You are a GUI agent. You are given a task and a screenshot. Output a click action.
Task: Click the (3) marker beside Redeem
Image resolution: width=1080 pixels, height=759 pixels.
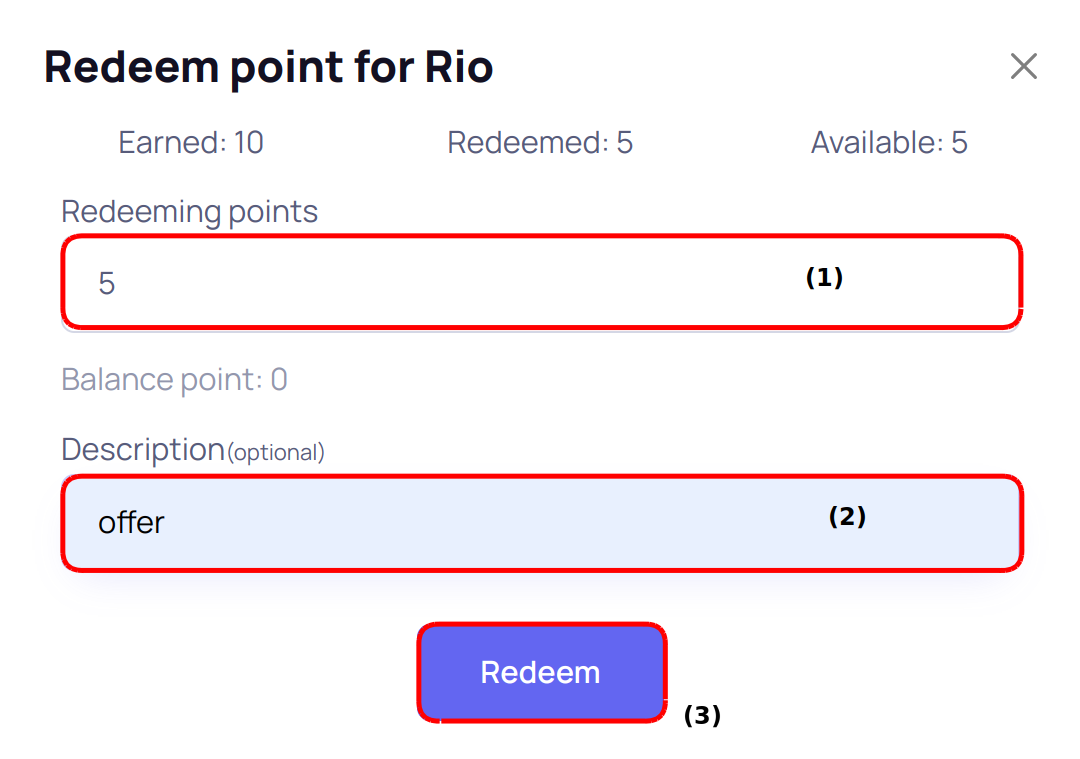pos(701,716)
